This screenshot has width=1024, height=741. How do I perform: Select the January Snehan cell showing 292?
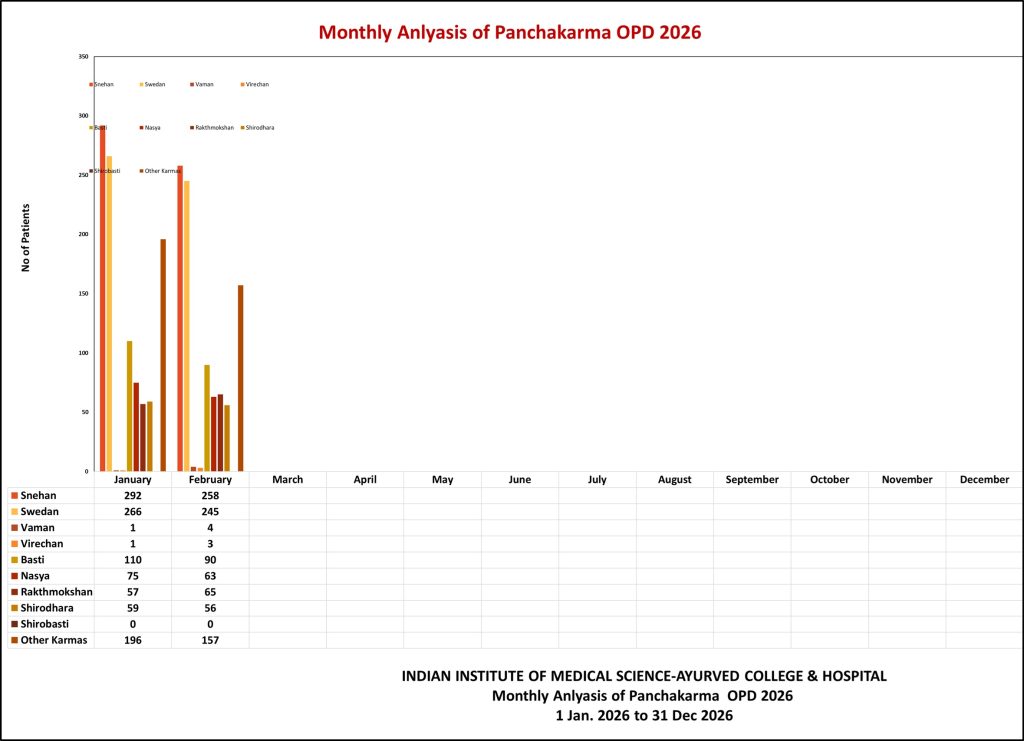click(132, 496)
